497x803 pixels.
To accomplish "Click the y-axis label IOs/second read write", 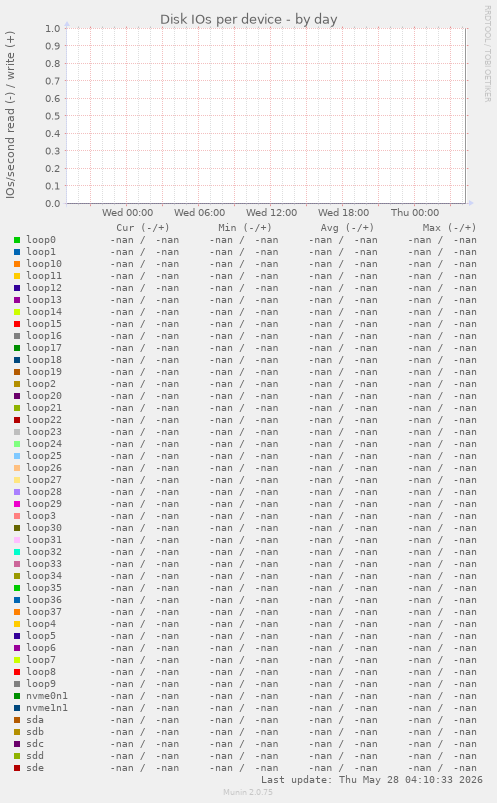I will (x=10, y=114).
